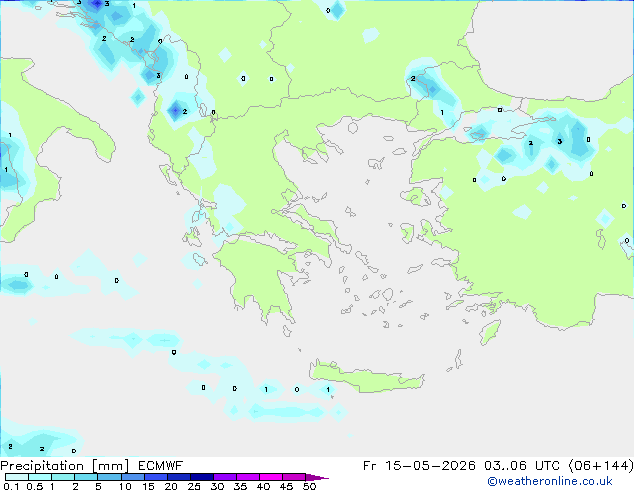Click the above-50 arrow tip of legend
The width and height of the screenshot is (634, 490).
(317, 478)
